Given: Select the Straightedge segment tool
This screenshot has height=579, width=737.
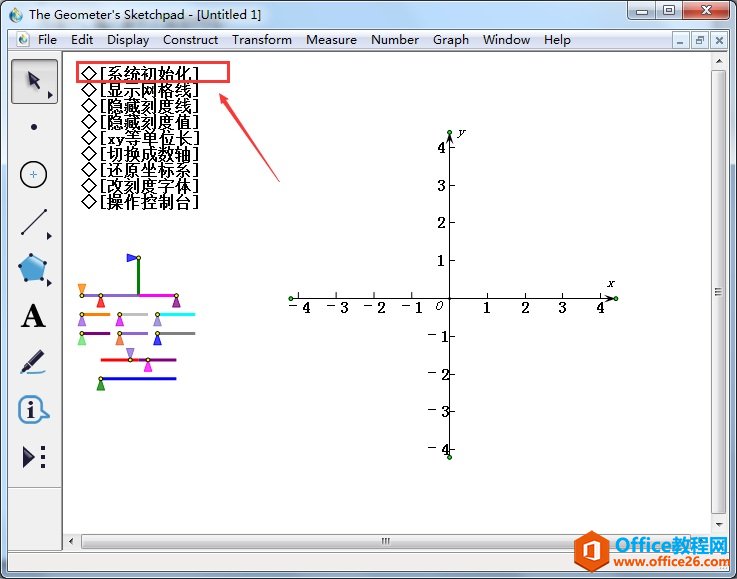Looking at the screenshot, I should [34, 222].
